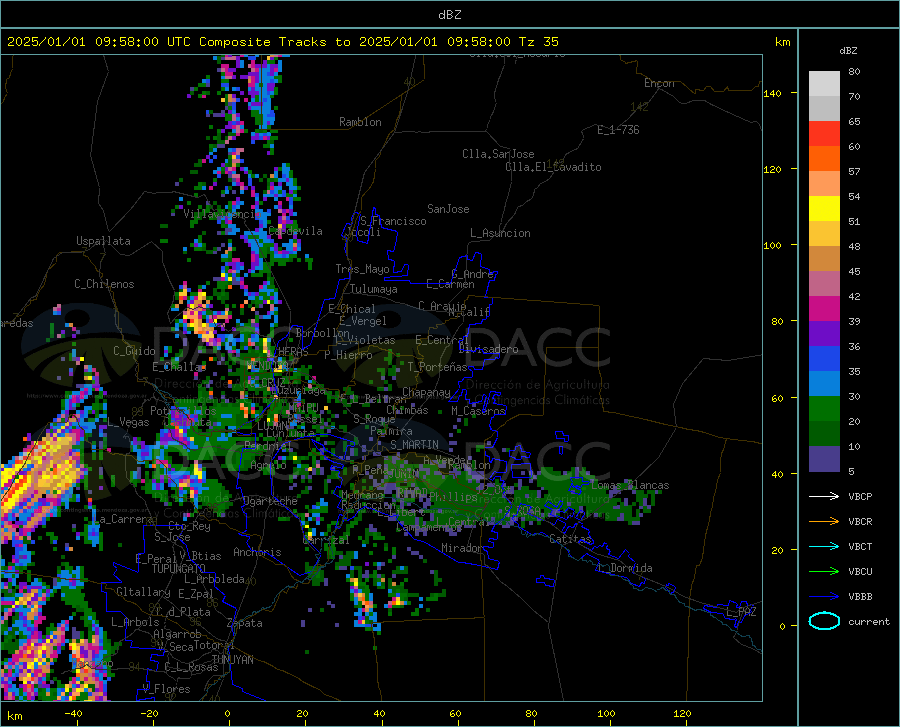
Task: Click the white VBCP arrow legend icon
Action: (x=824, y=496)
